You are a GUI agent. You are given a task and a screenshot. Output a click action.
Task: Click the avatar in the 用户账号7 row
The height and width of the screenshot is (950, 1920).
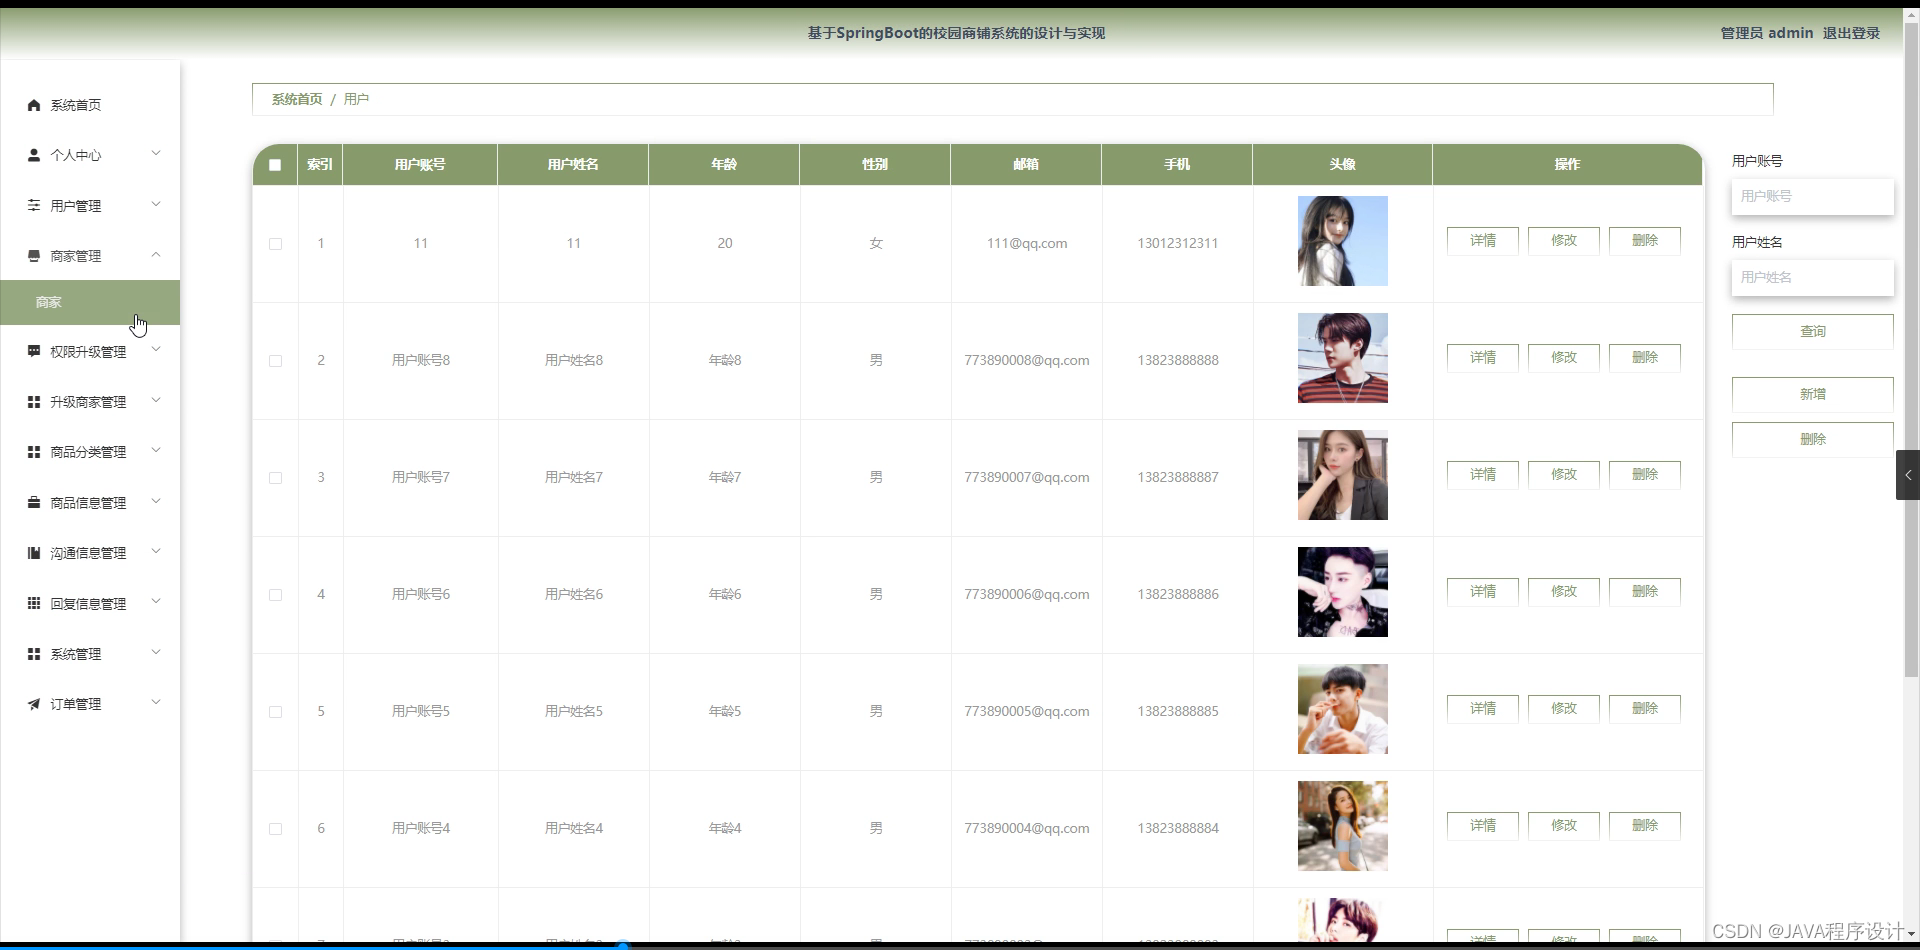point(1343,475)
